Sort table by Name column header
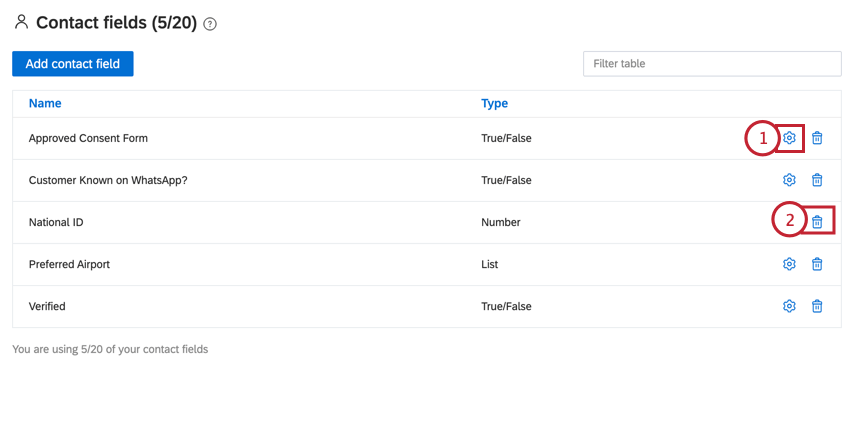The width and height of the screenshot is (850, 425). pyautogui.click(x=45, y=103)
